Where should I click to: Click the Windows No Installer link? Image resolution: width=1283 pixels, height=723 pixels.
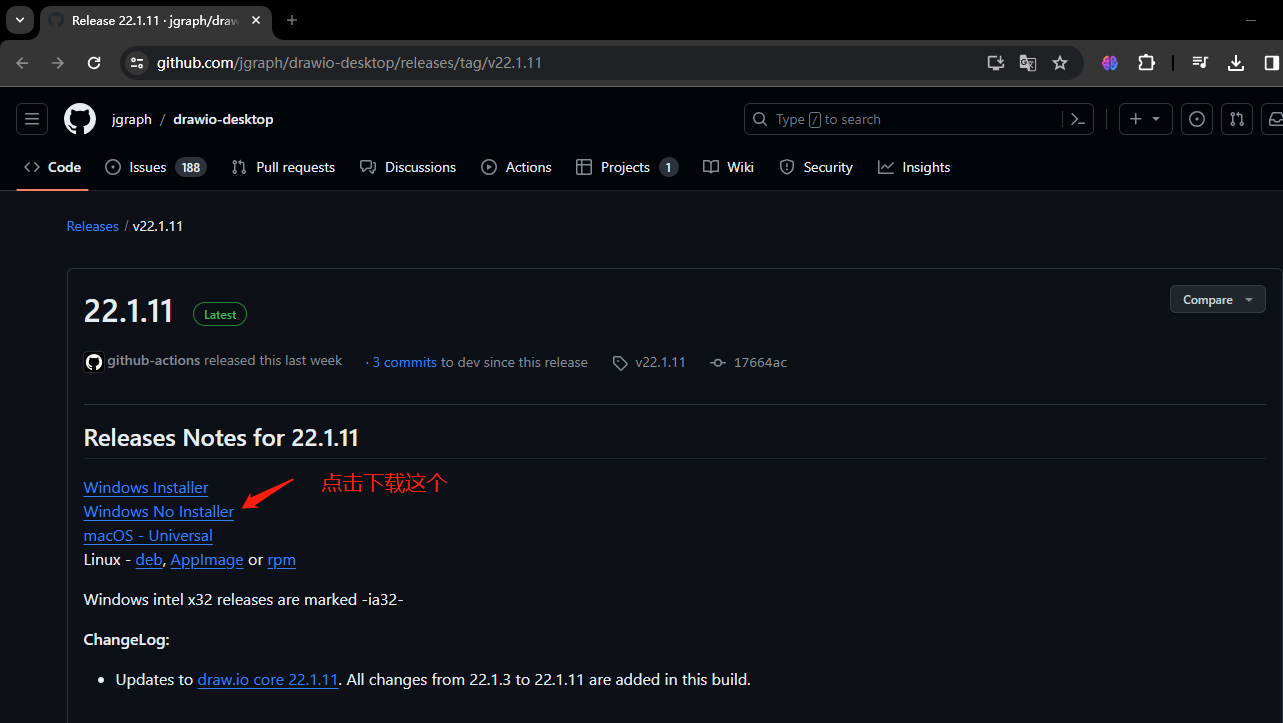158,512
